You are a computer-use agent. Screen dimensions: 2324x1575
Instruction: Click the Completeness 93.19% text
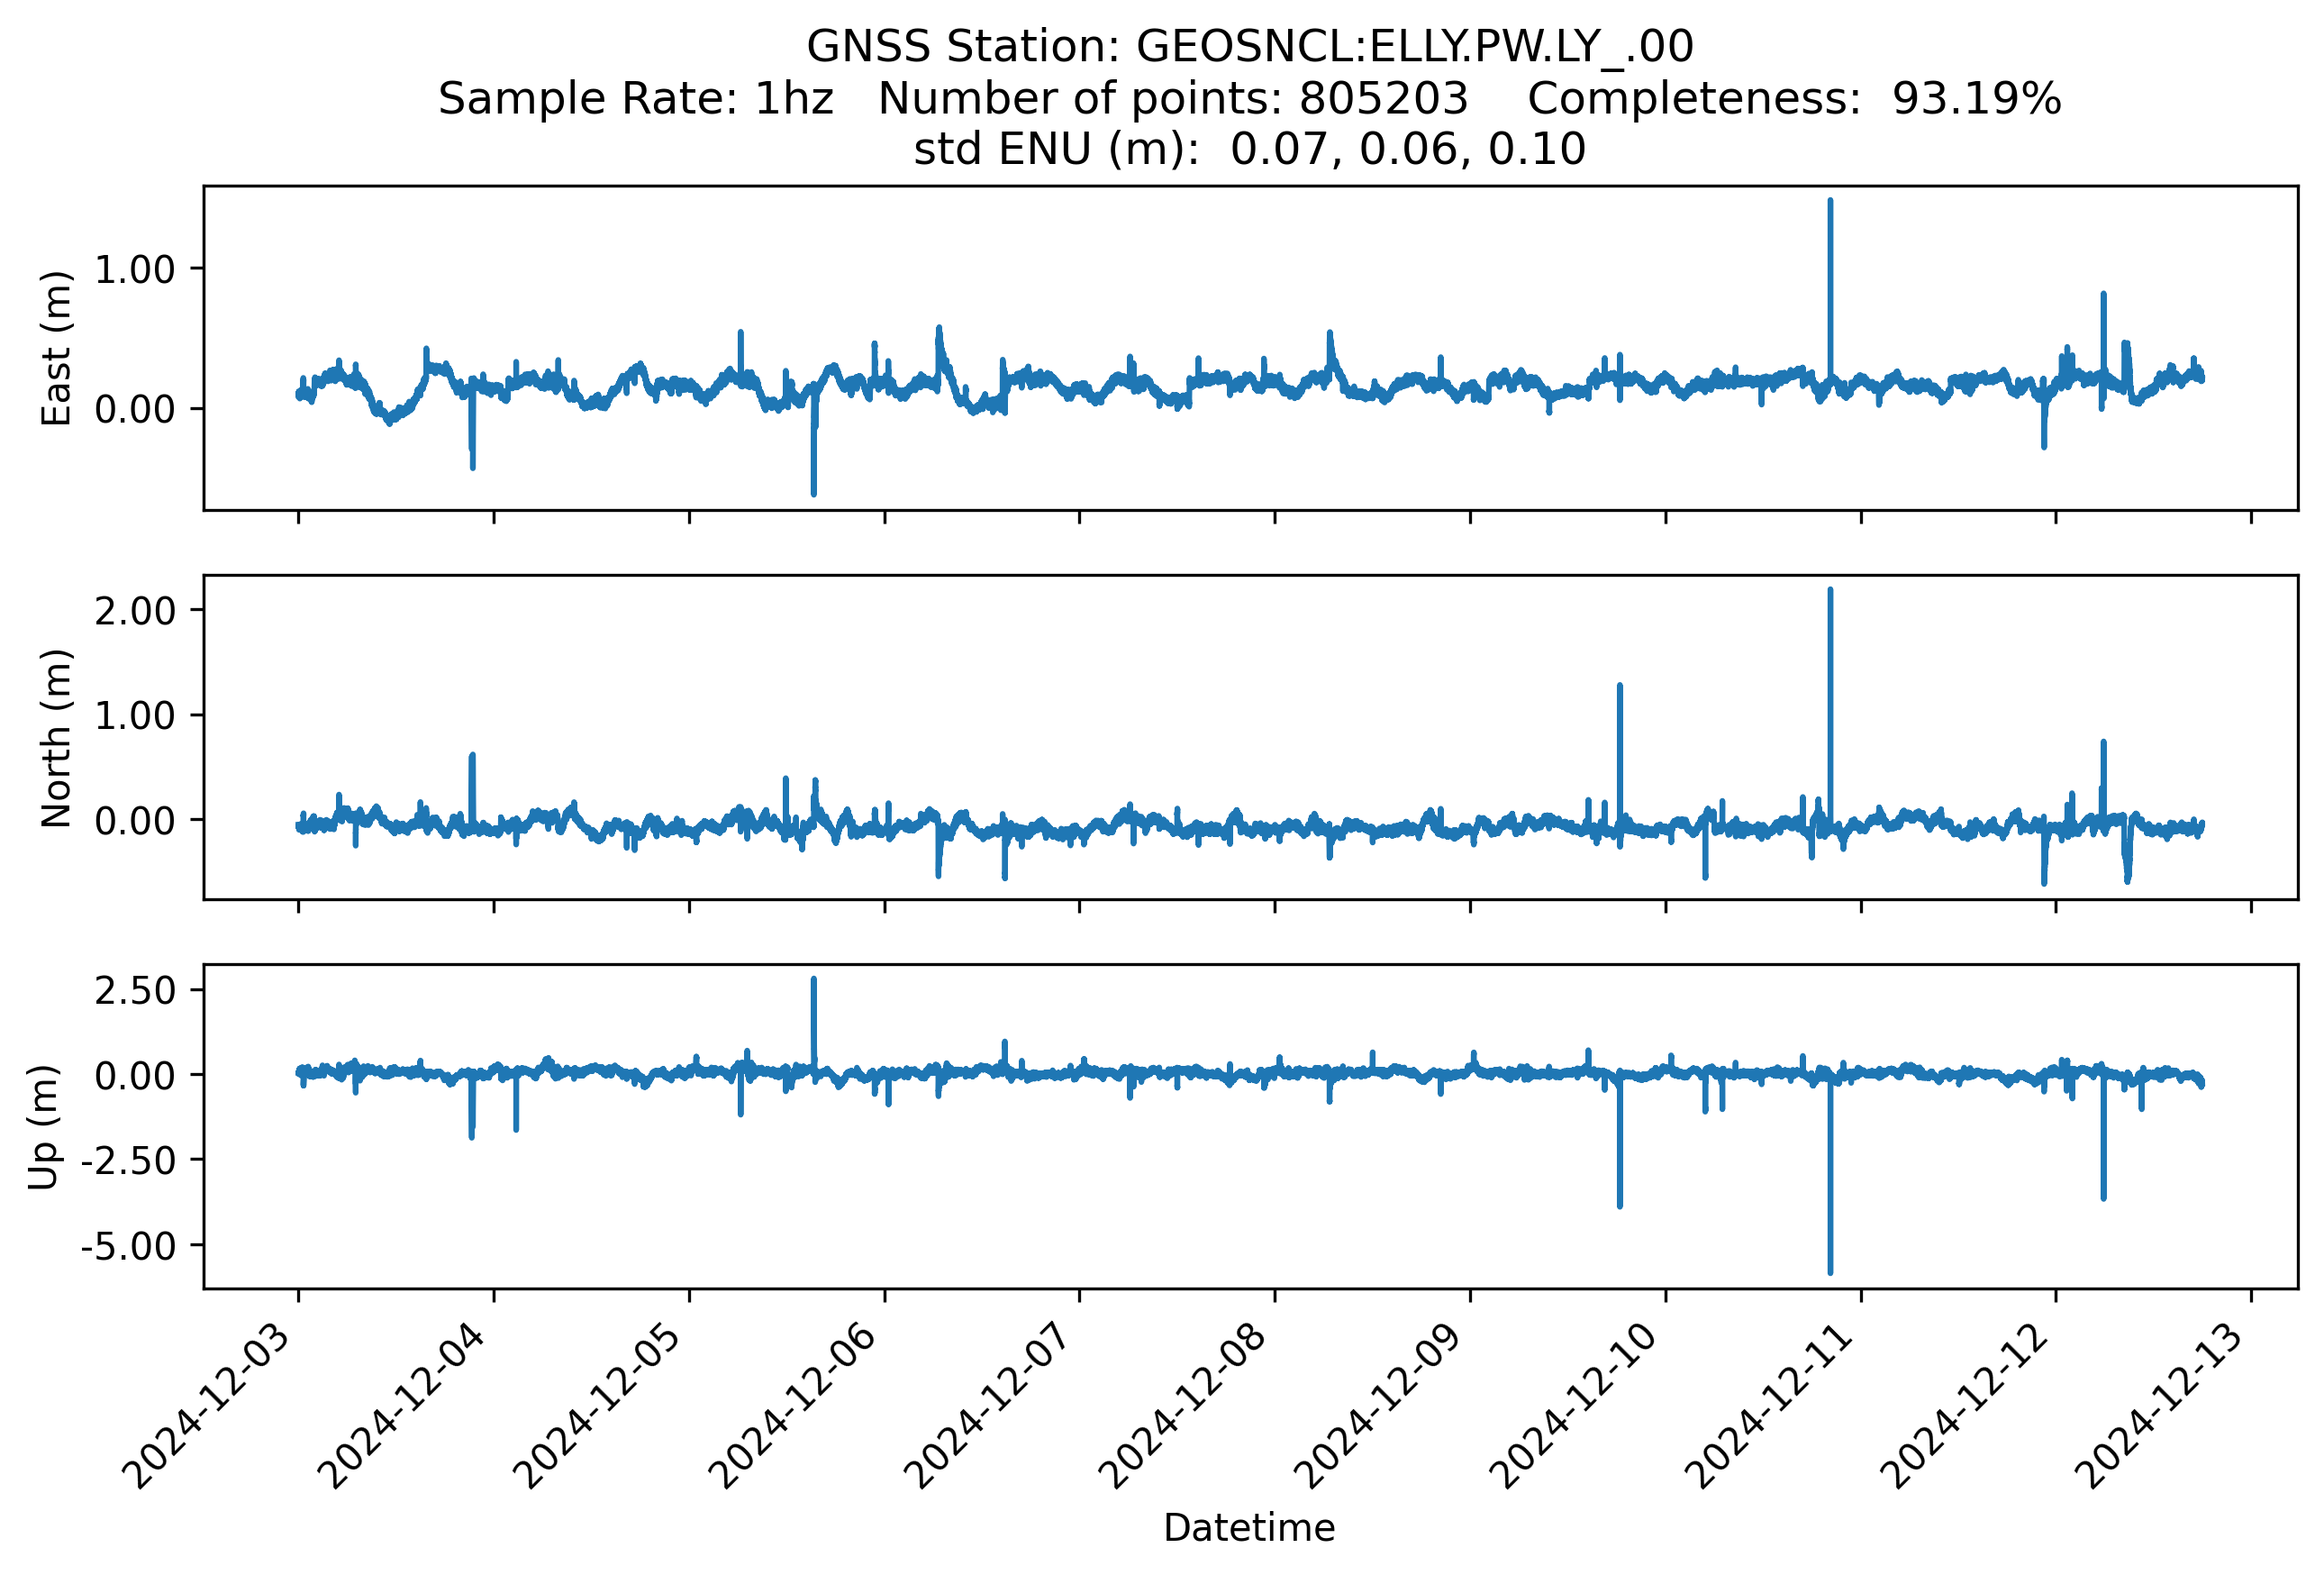click(x=1793, y=99)
